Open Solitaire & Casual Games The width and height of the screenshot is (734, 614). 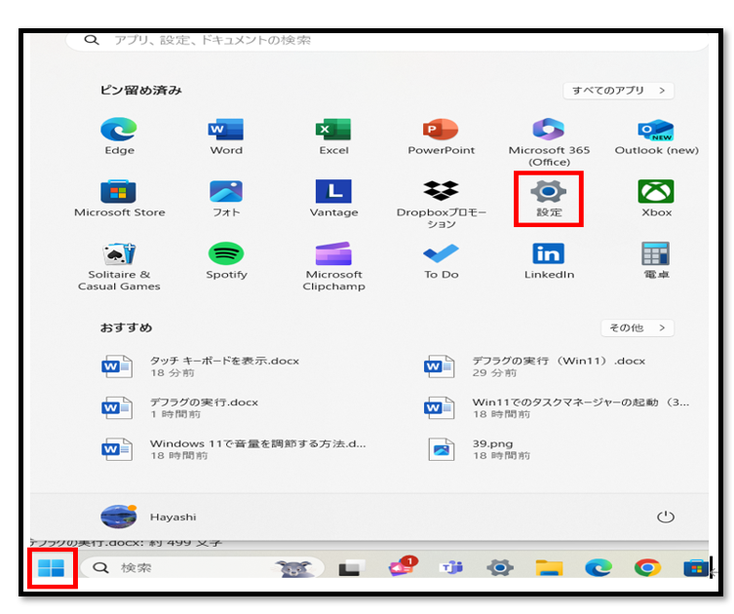pyautogui.click(x=119, y=266)
